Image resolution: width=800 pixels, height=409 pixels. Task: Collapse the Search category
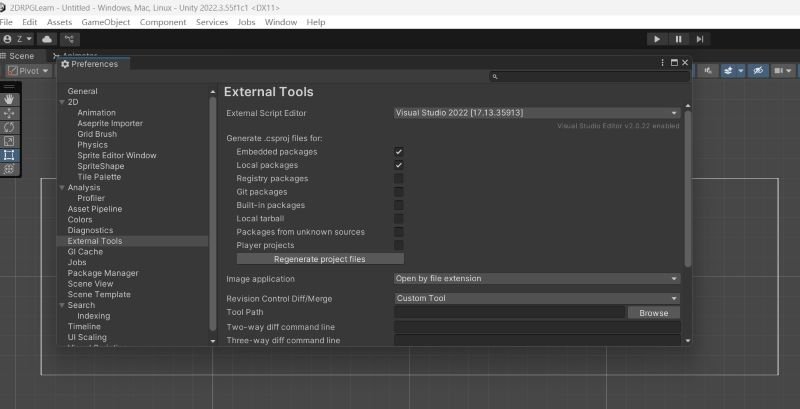[x=62, y=305]
